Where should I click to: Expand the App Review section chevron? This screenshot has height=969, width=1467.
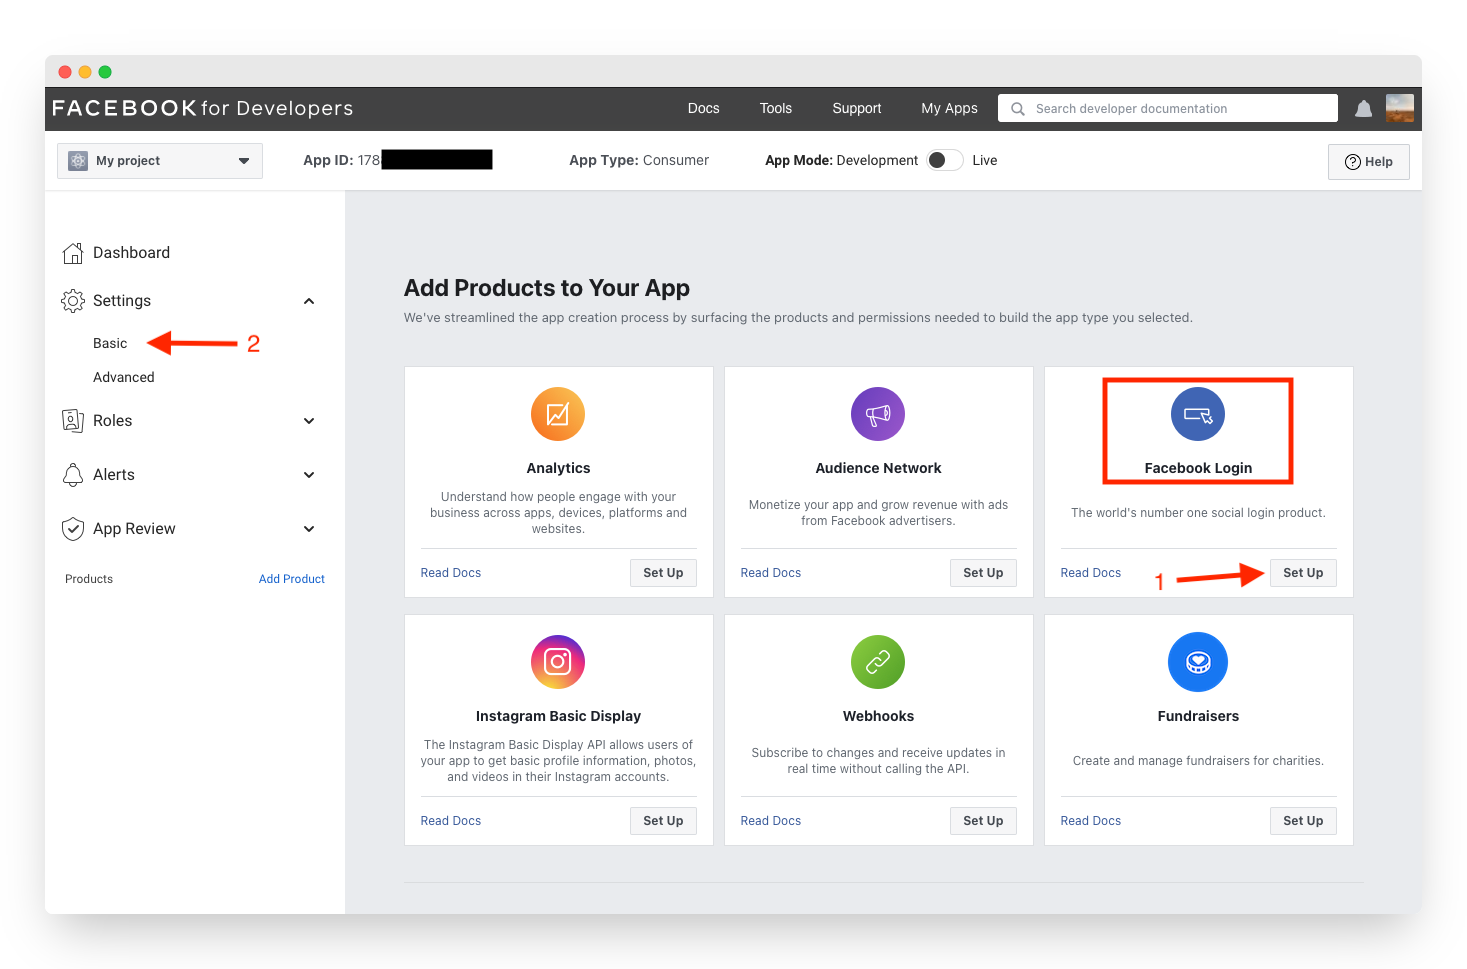pyautogui.click(x=309, y=529)
